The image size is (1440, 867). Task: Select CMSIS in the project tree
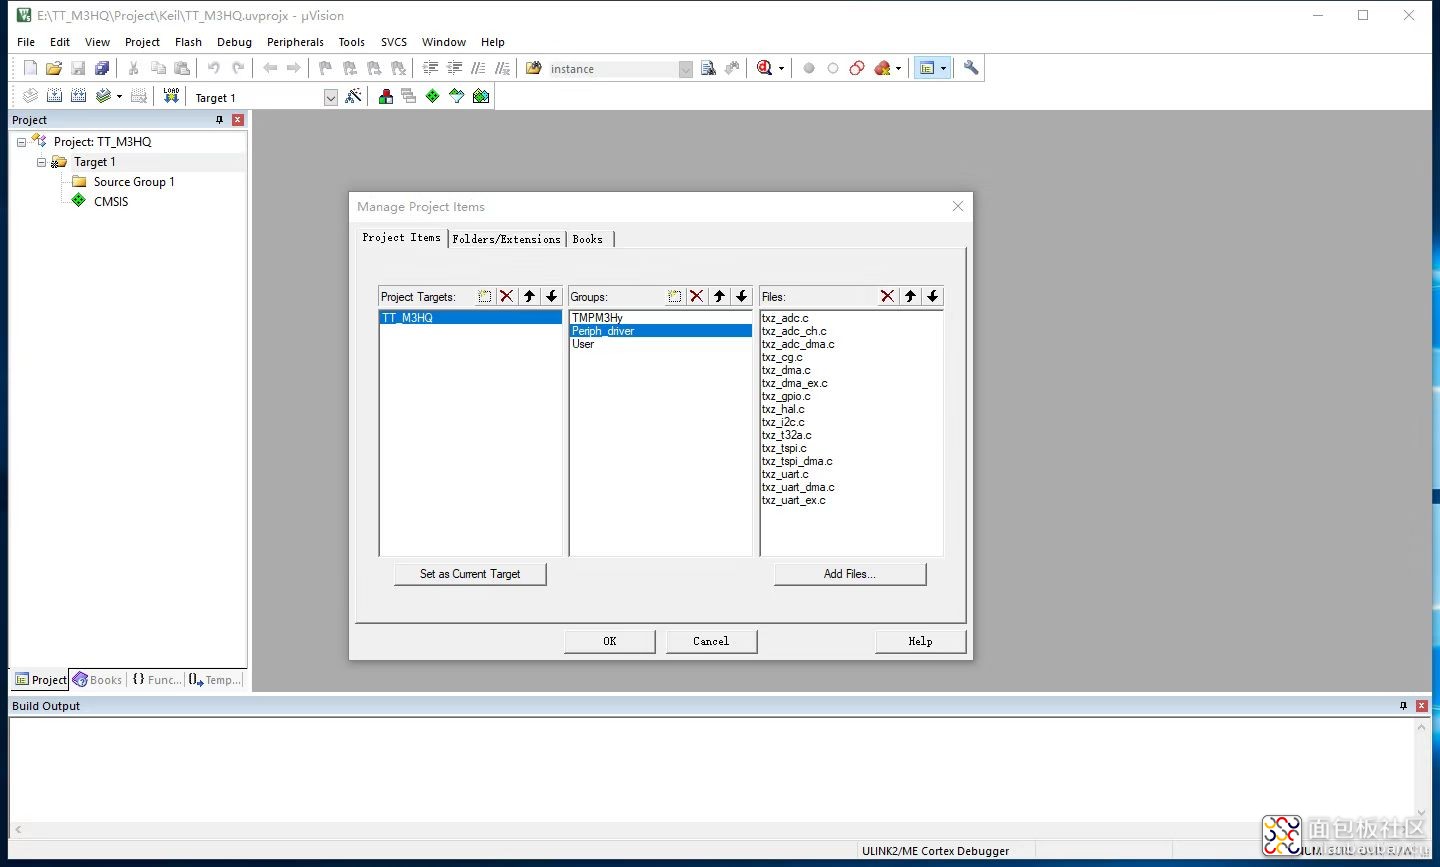(x=111, y=202)
